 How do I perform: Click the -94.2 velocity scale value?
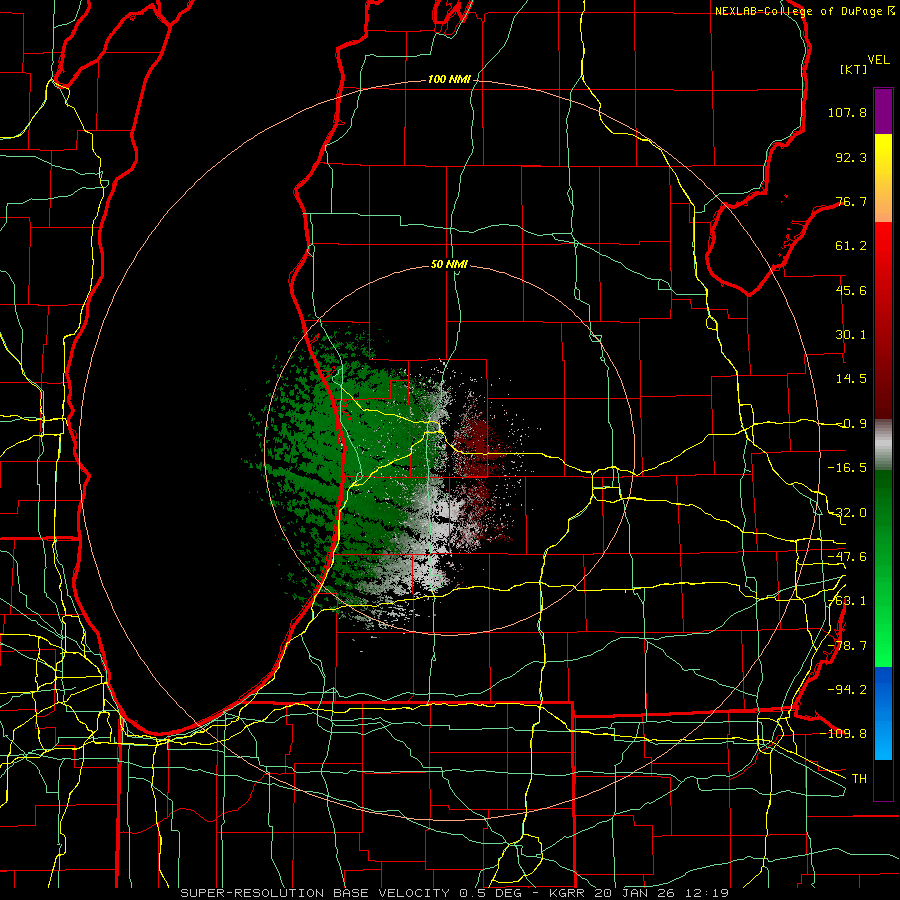point(847,690)
